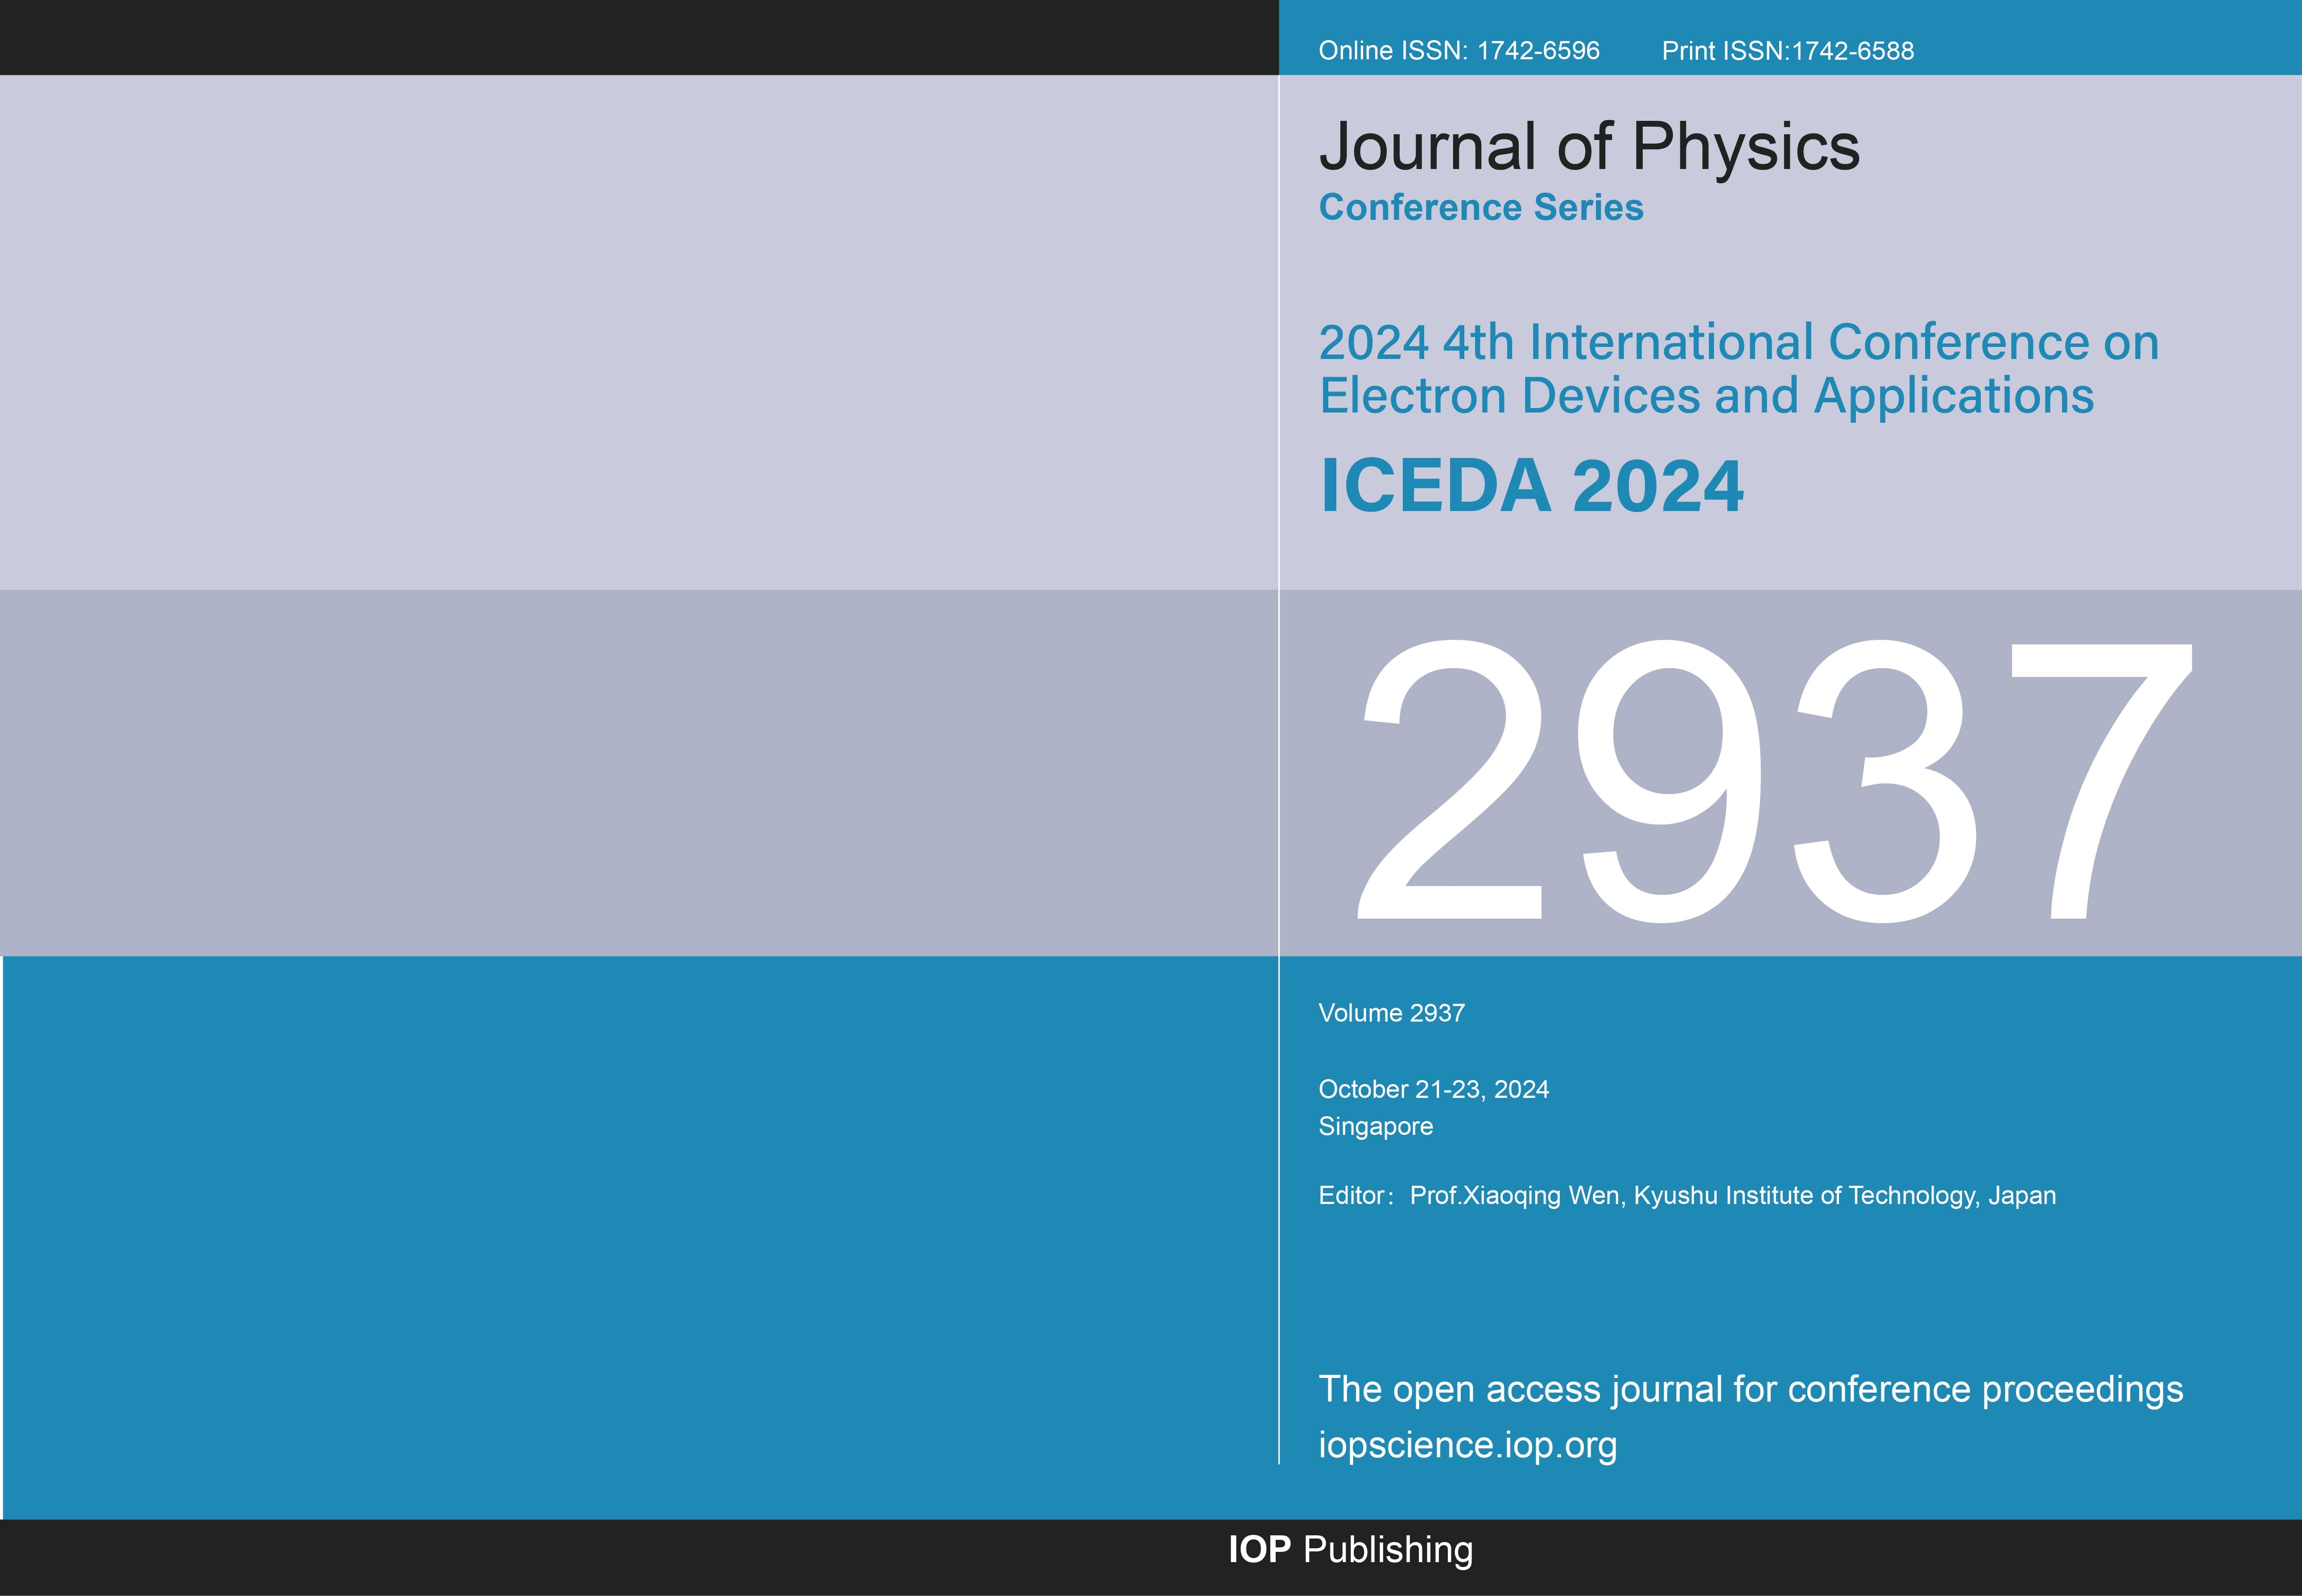
Task: Select the date October 21-23, 2024
Action: click(x=1433, y=1090)
